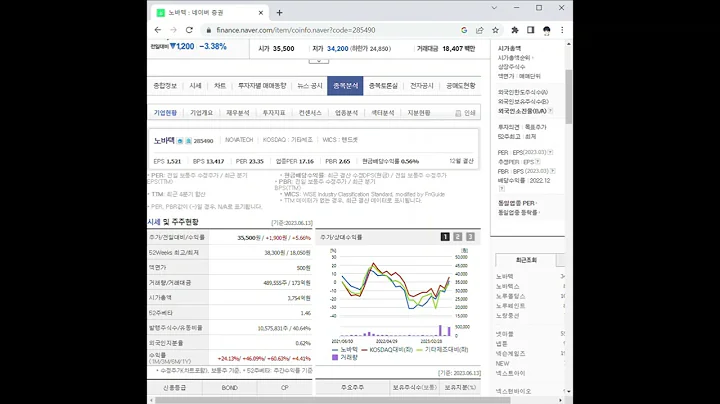Click second small icon beside 노바텍 name
Viewport: 720px width, 404px height.
[188, 141]
